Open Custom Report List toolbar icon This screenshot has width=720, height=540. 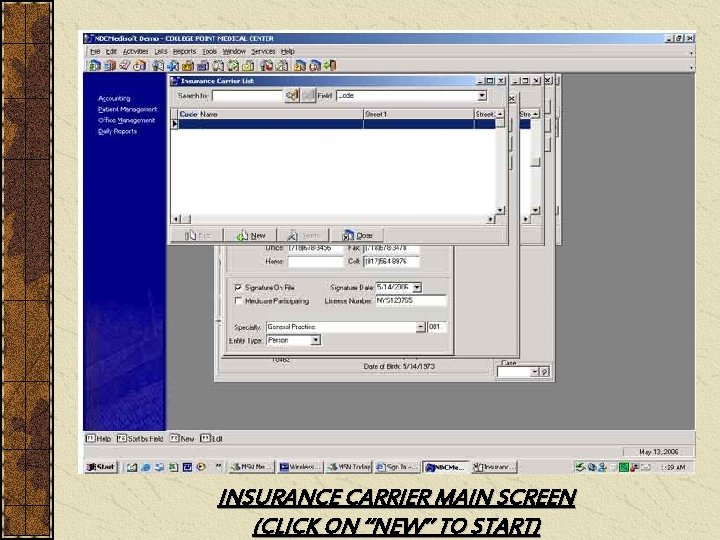[x=281, y=66]
